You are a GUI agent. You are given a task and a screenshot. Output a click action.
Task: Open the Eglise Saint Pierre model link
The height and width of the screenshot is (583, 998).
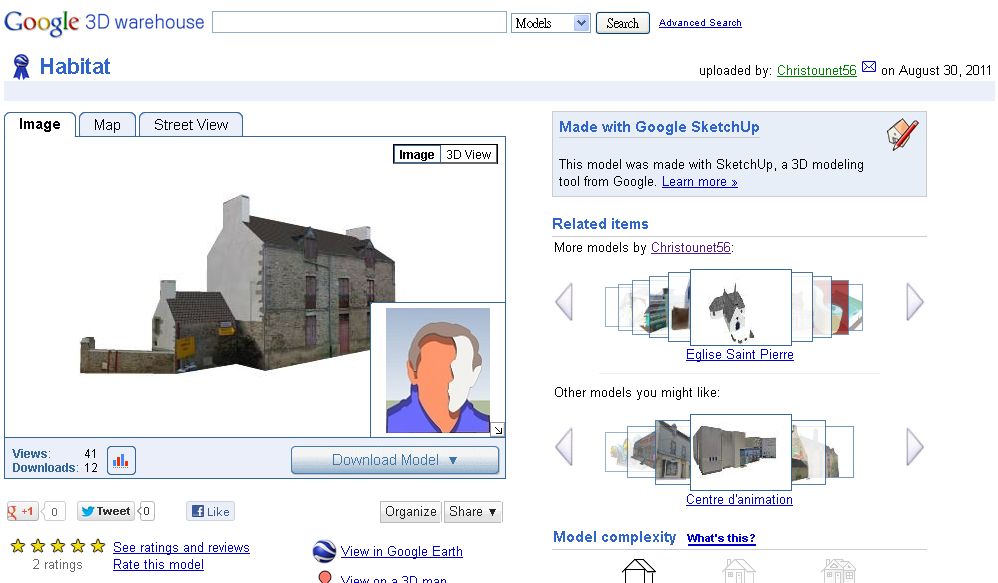[740, 355]
